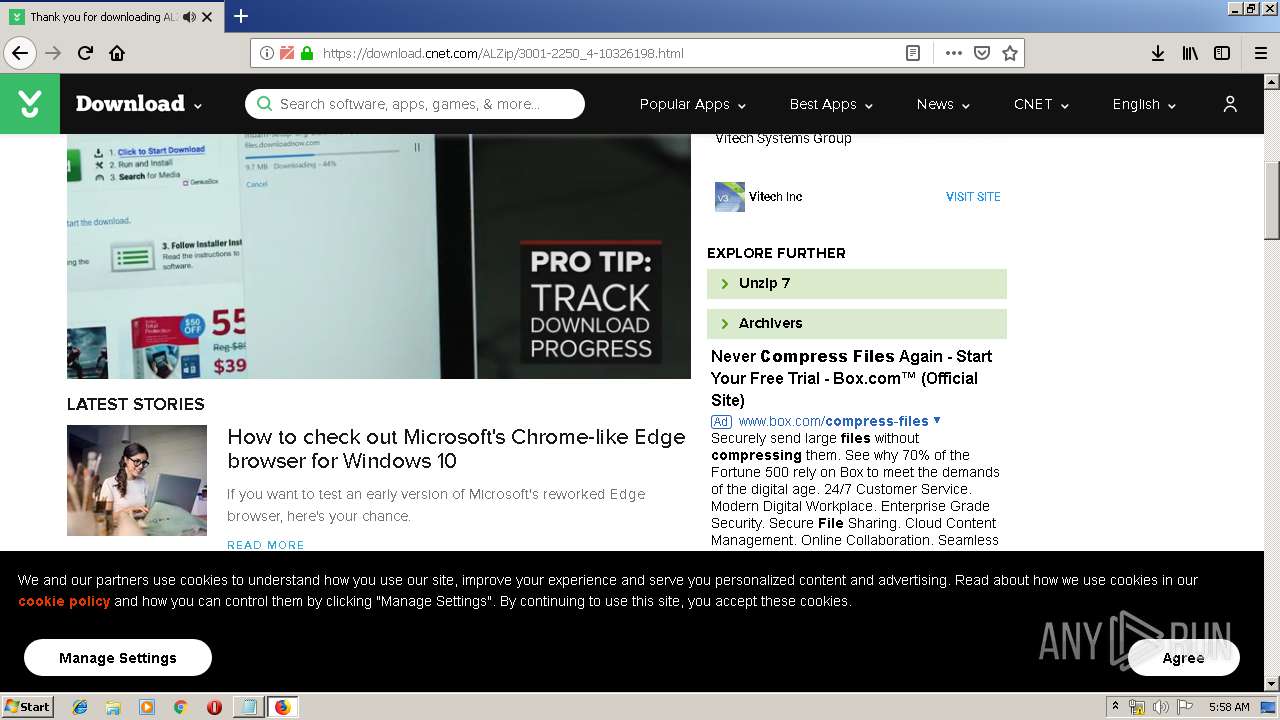Click the page vertical scrollbar thumb
This screenshot has height=720, width=1280.
coord(1272,200)
